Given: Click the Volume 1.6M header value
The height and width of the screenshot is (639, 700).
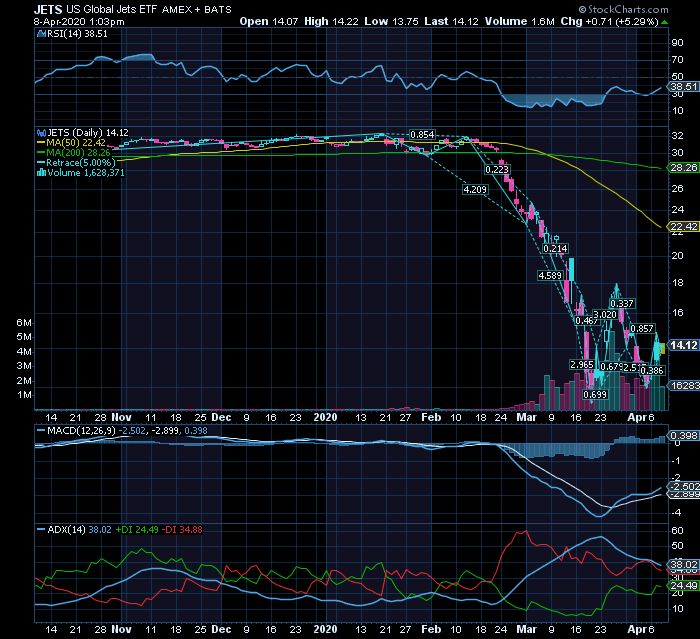Looking at the screenshot, I should (520, 21).
